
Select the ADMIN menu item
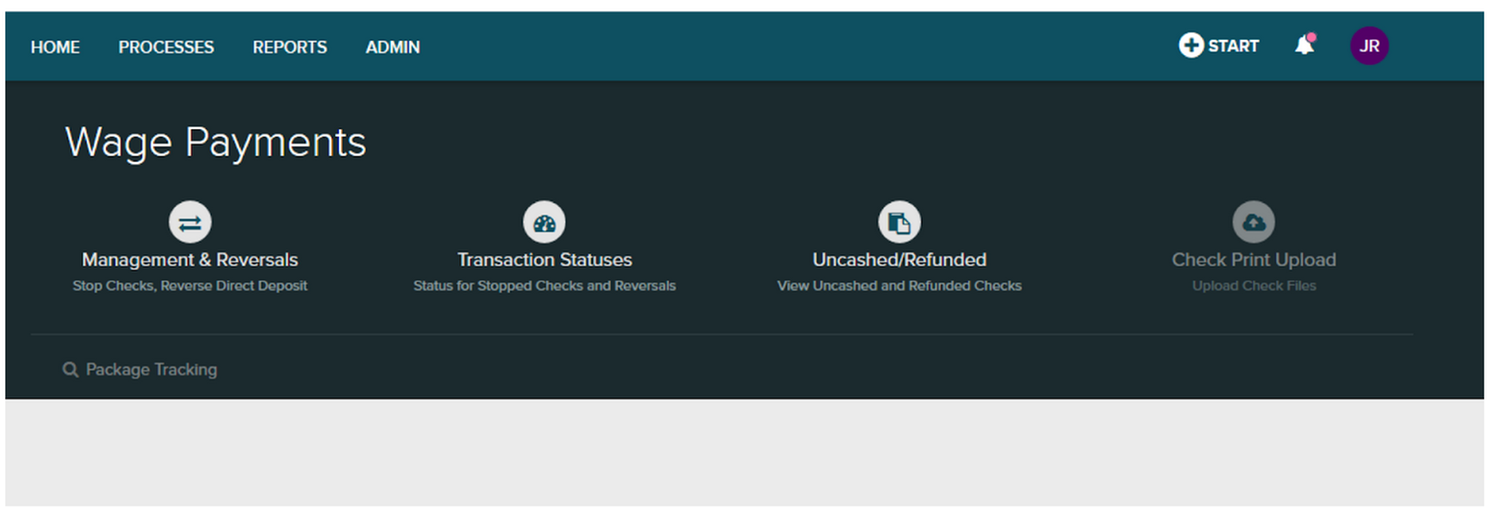point(393,47)
